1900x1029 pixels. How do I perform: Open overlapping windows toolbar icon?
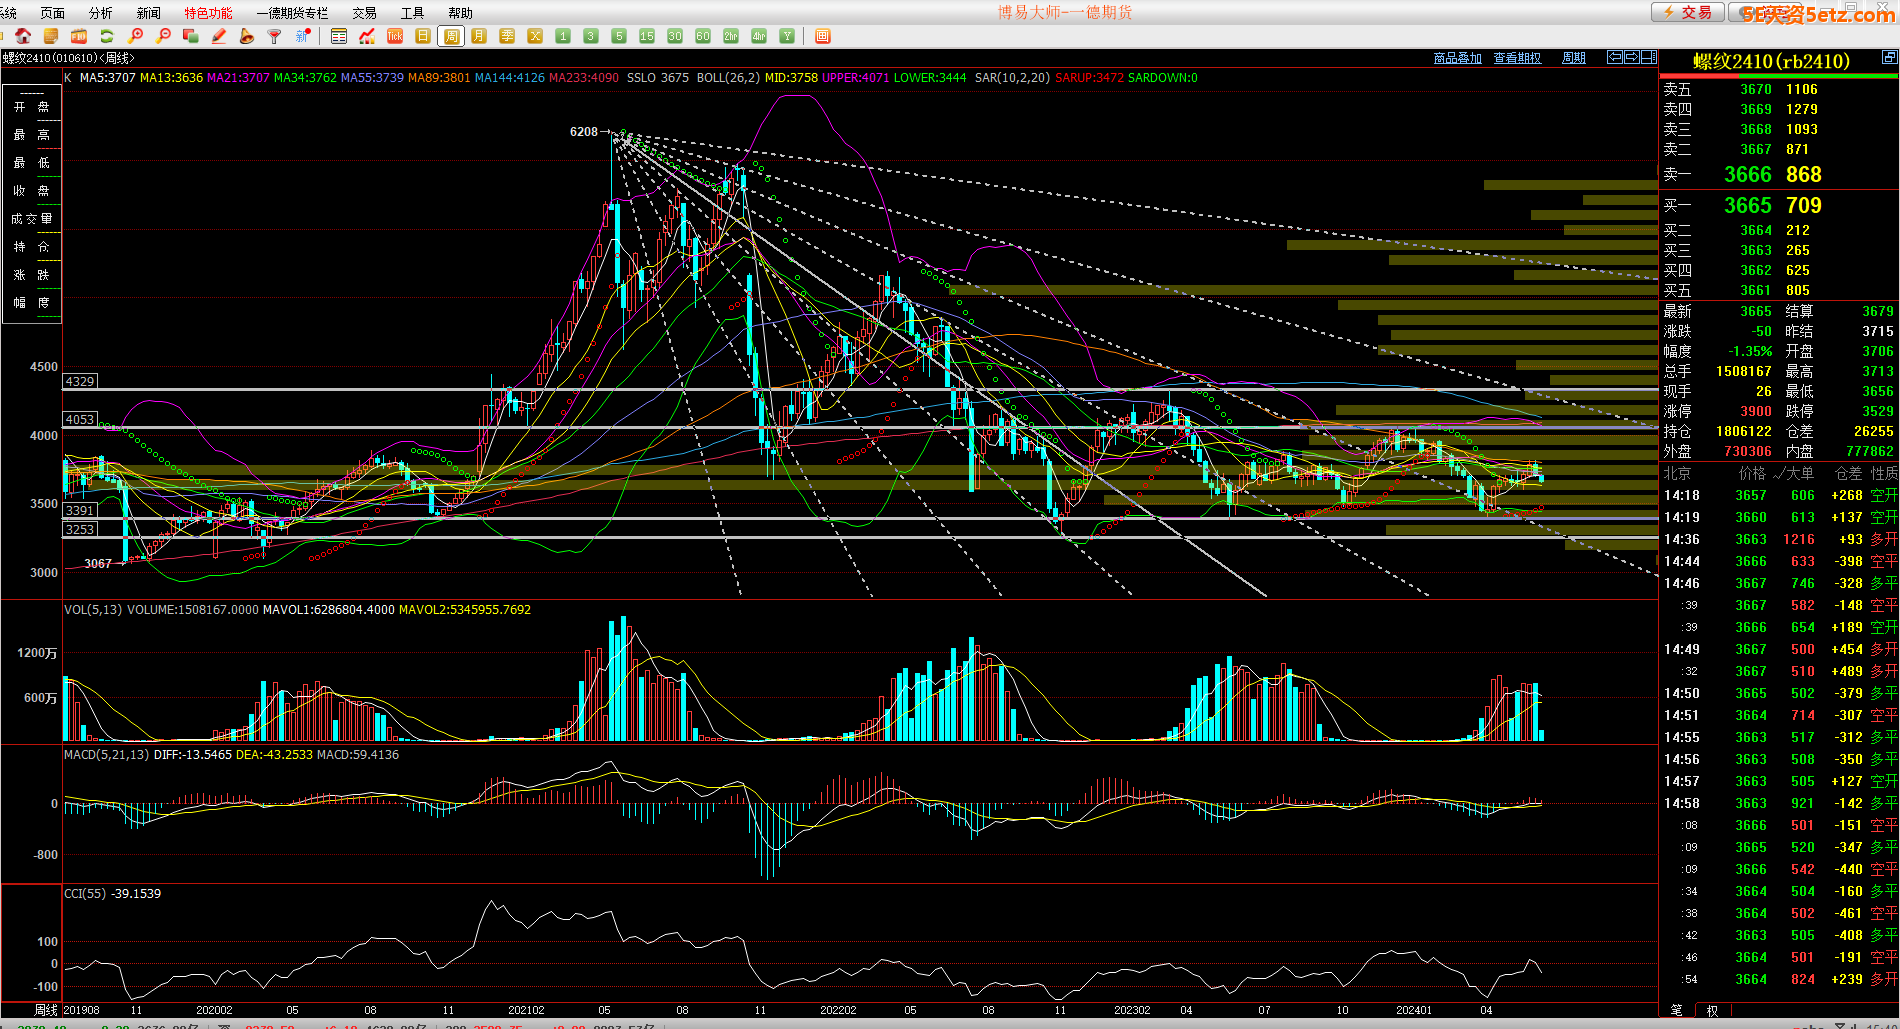coord(191,36)
